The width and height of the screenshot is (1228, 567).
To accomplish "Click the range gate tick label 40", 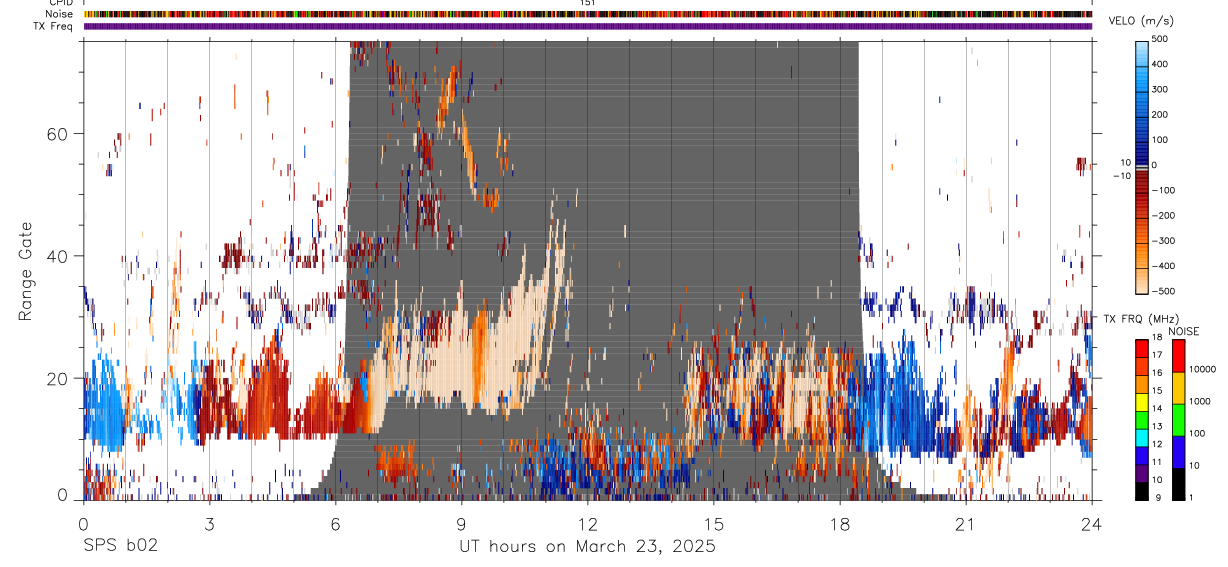I will click(x=55, y=256).
